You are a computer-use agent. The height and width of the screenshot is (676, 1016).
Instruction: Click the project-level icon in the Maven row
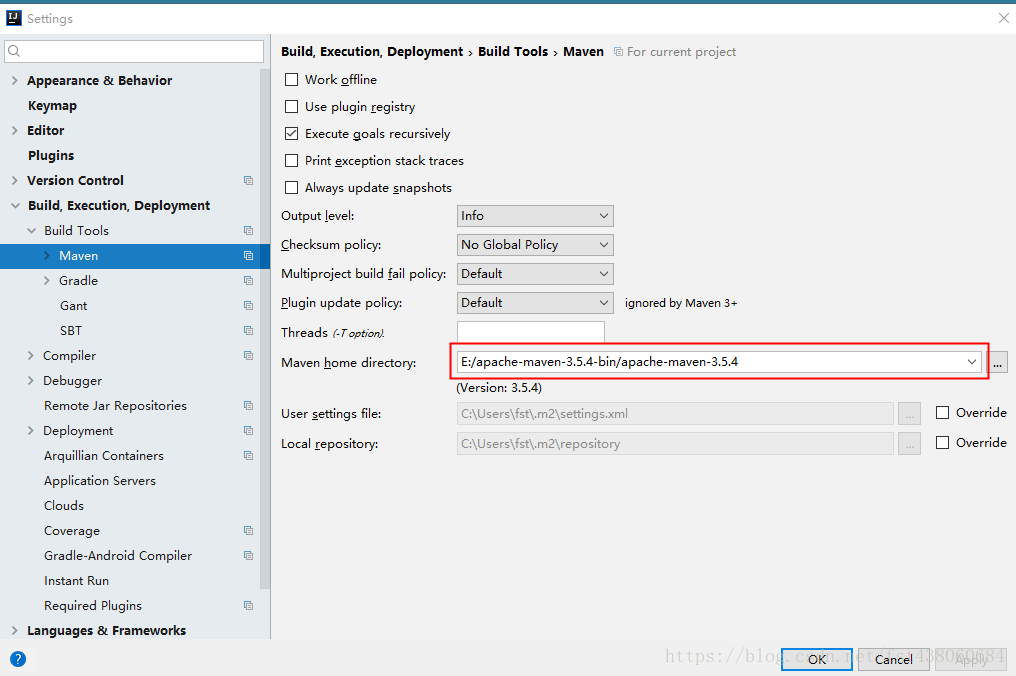[x=248, y=255]
